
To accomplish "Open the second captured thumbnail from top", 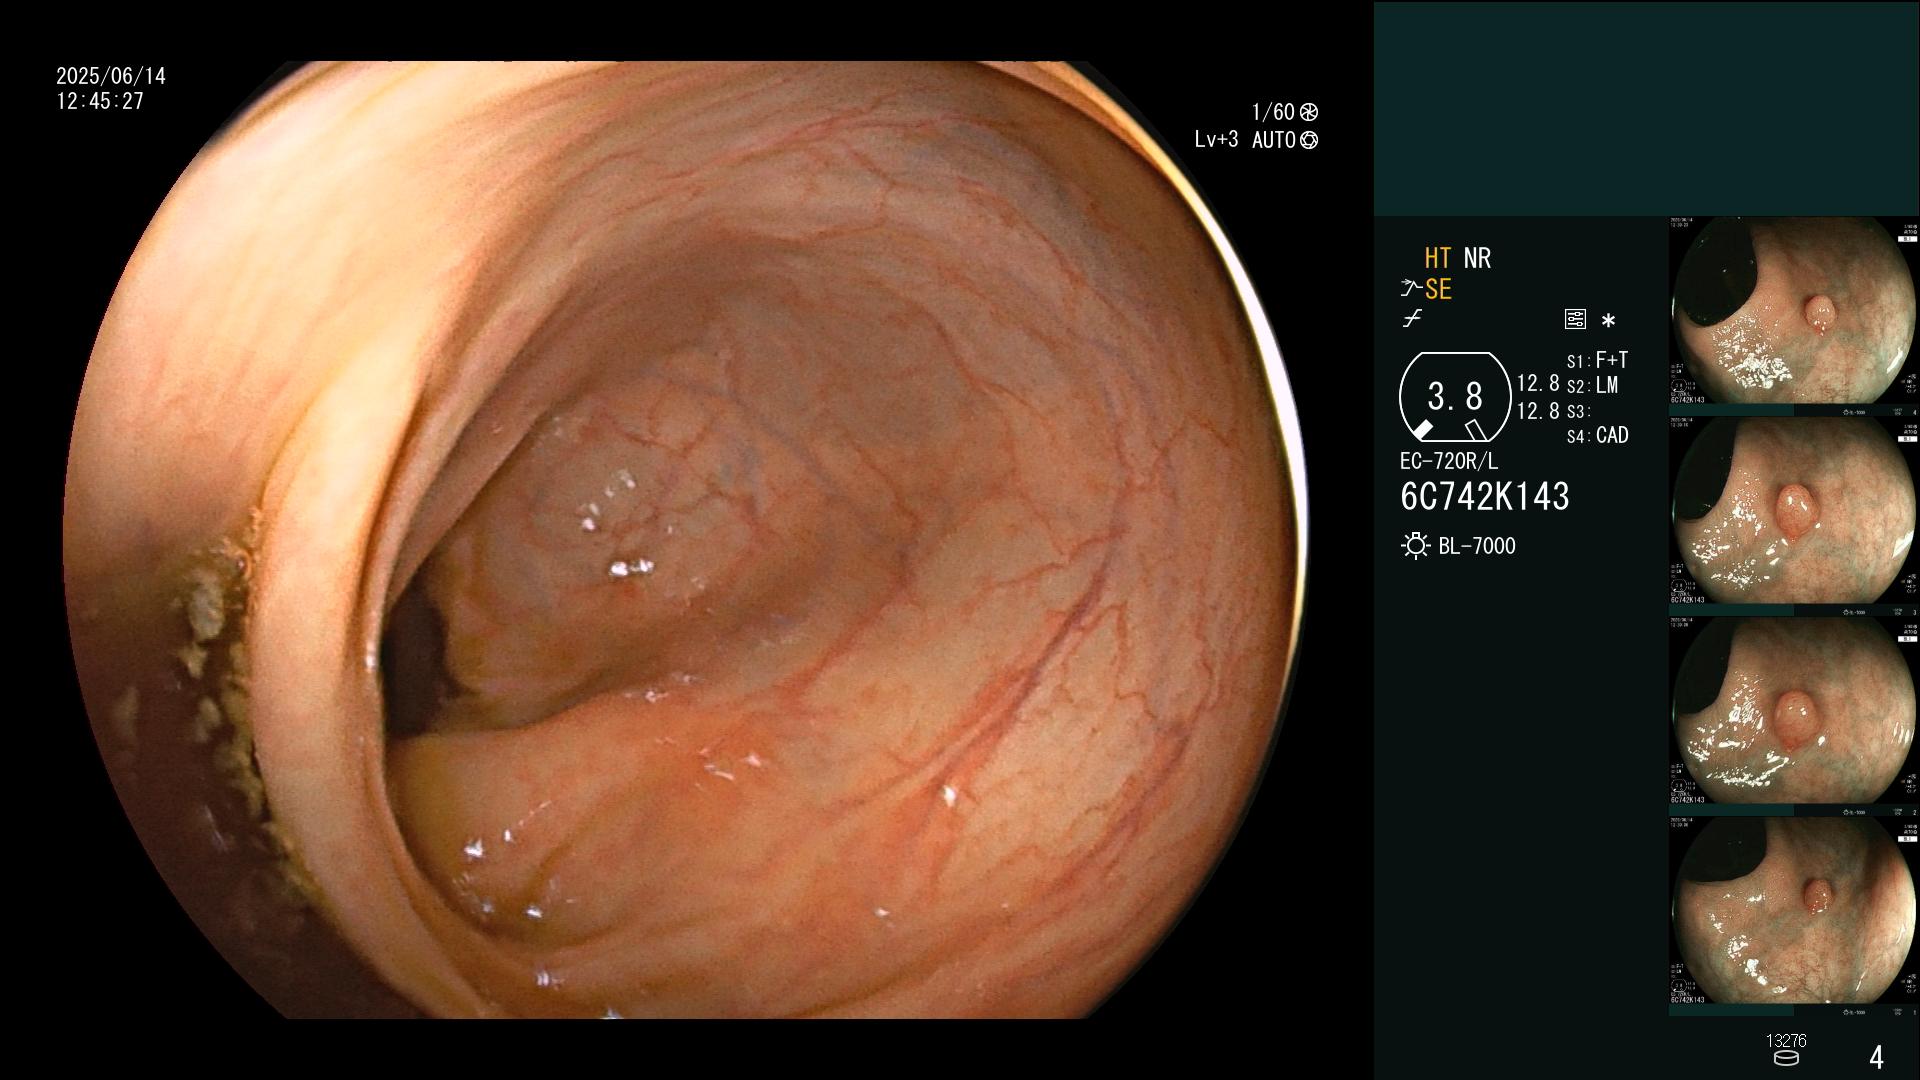I will (1794, 516).
